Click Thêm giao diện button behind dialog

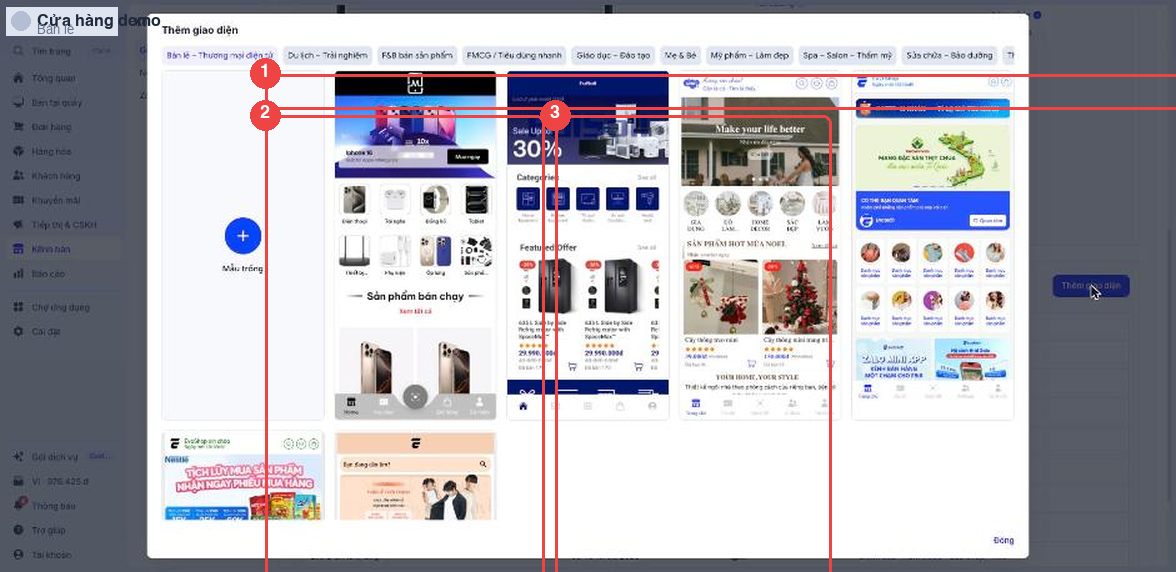tap(1090, 286)
